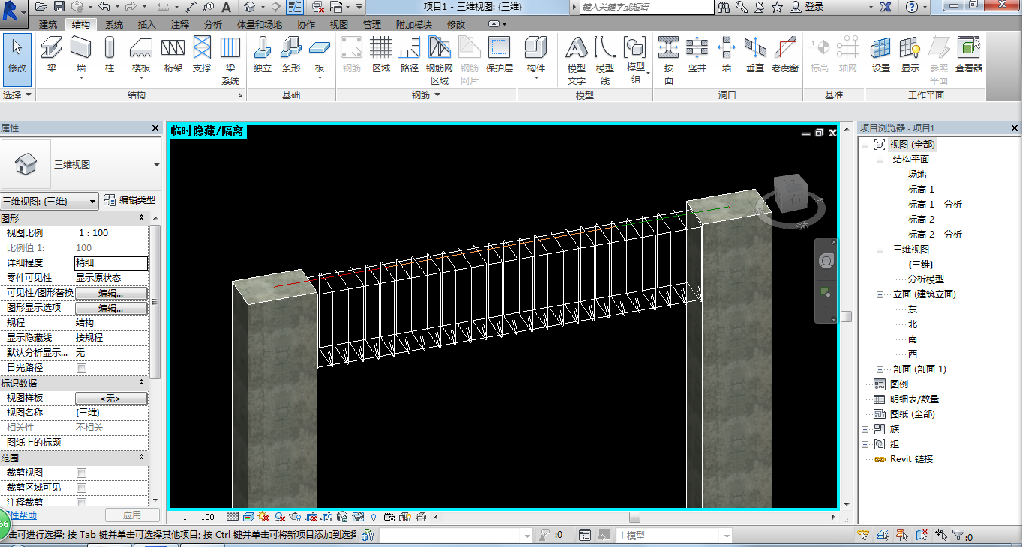Click the 编辑类型 button
Screen dimensions: 1022x547
(129, 201)
